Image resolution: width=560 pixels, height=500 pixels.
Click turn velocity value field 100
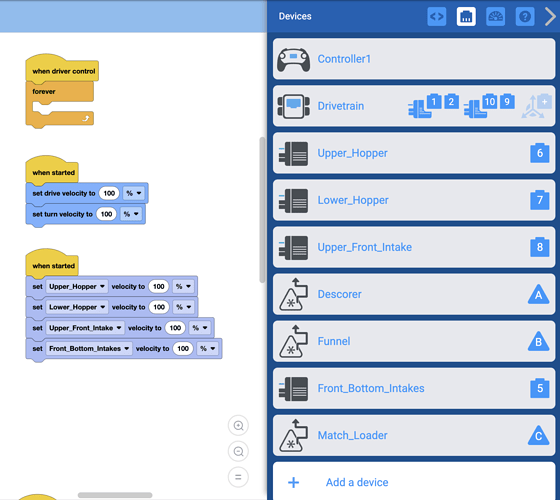click(x=106, y=214)
